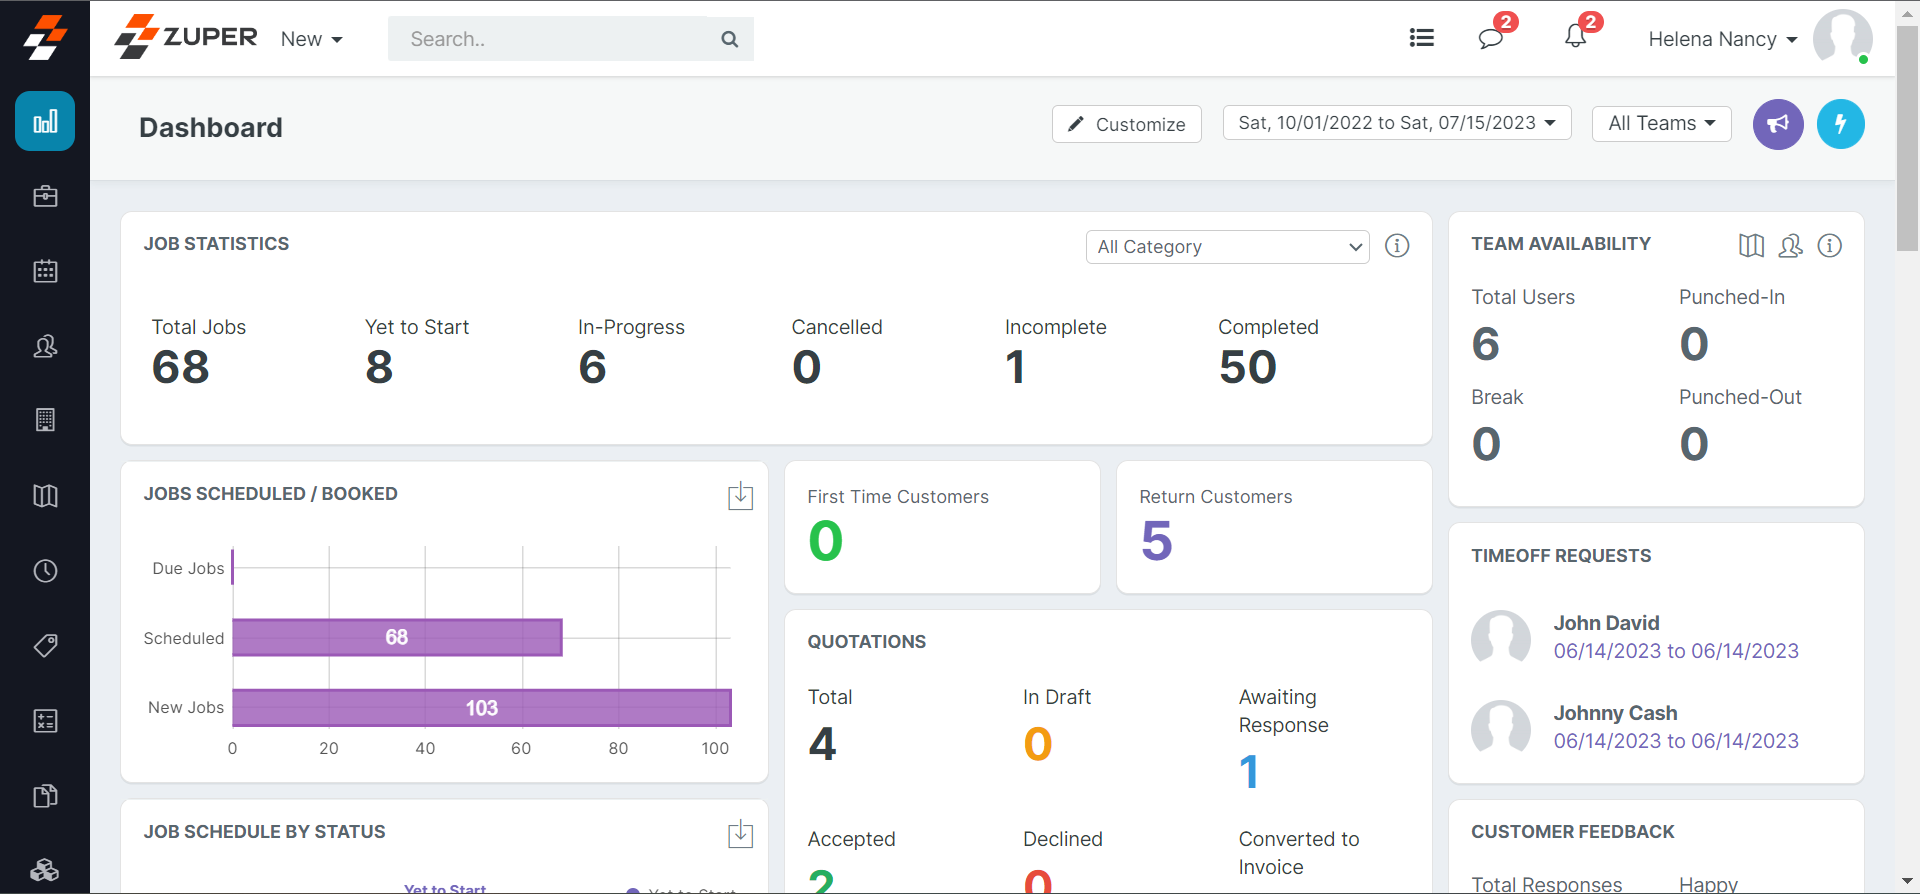Open the dashboard icon in sidebar
The width and height of the screenshot is (1920, 894).
[x=45, y=121]
